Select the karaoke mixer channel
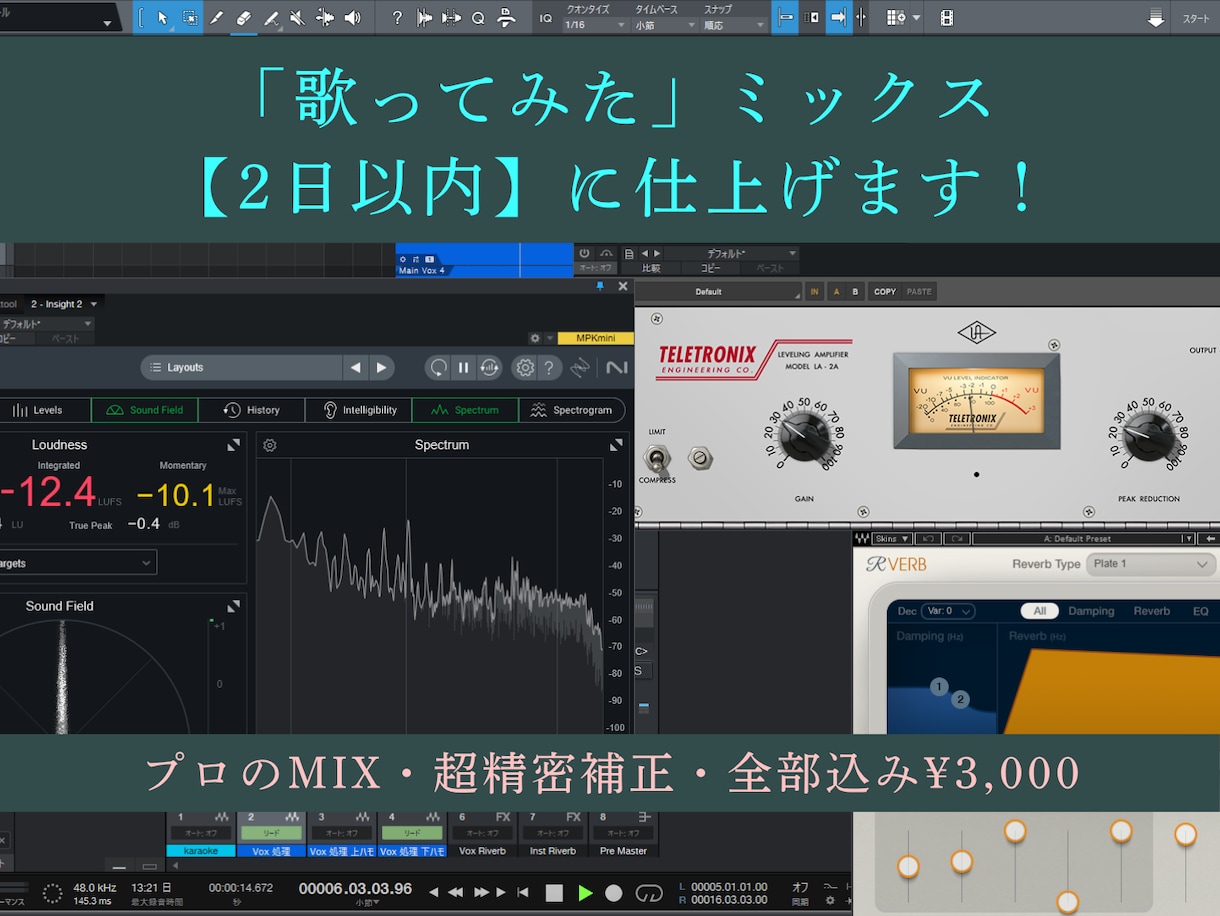 coord(201,851)
